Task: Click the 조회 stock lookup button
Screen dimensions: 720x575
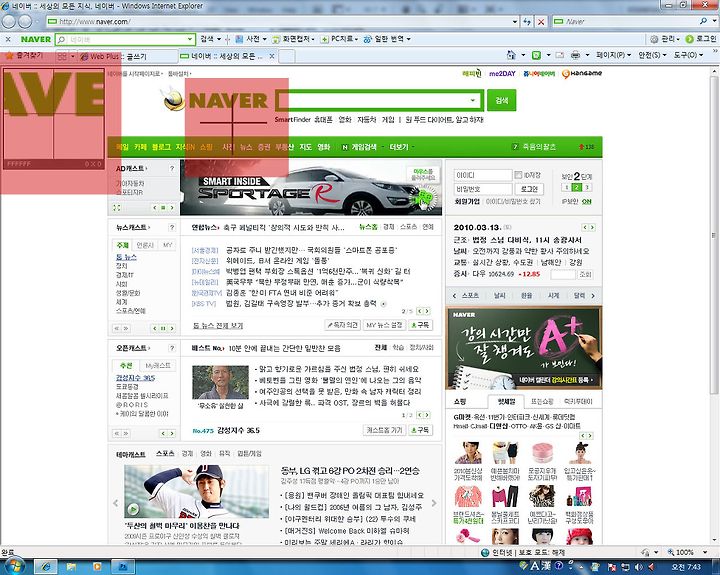Action: click(x=585, y=274)
